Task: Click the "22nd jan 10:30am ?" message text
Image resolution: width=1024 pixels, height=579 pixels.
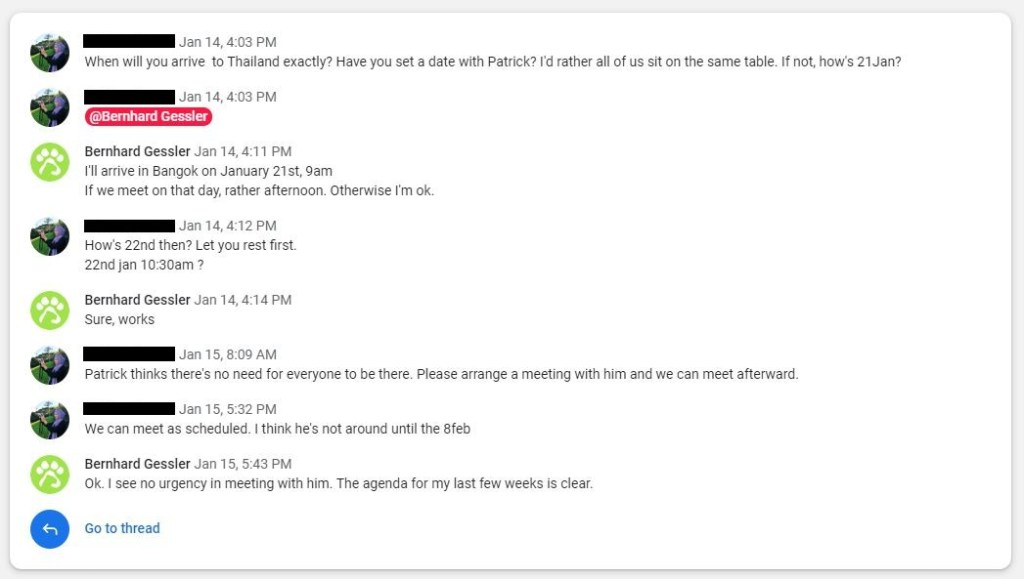Action: 144,265
